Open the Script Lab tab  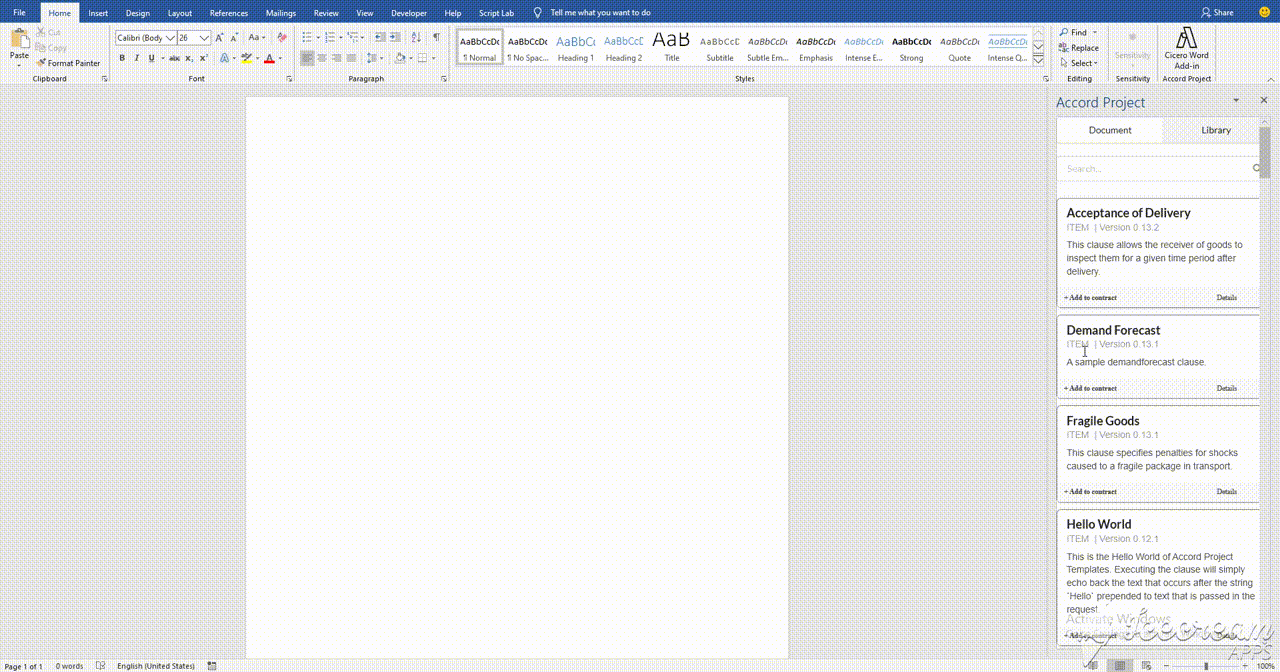tap(496, 13)
